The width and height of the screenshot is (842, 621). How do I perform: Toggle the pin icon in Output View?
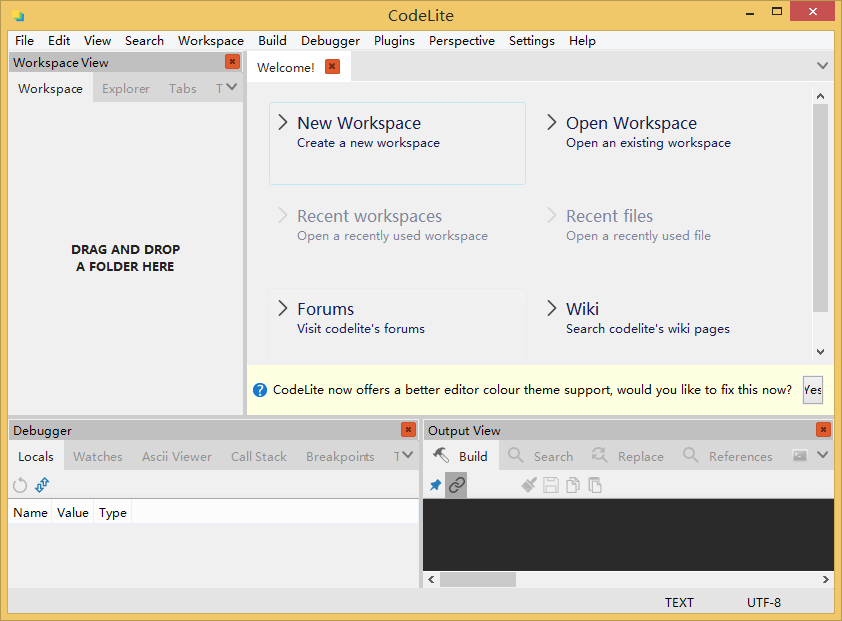click(x=435, y=485)
